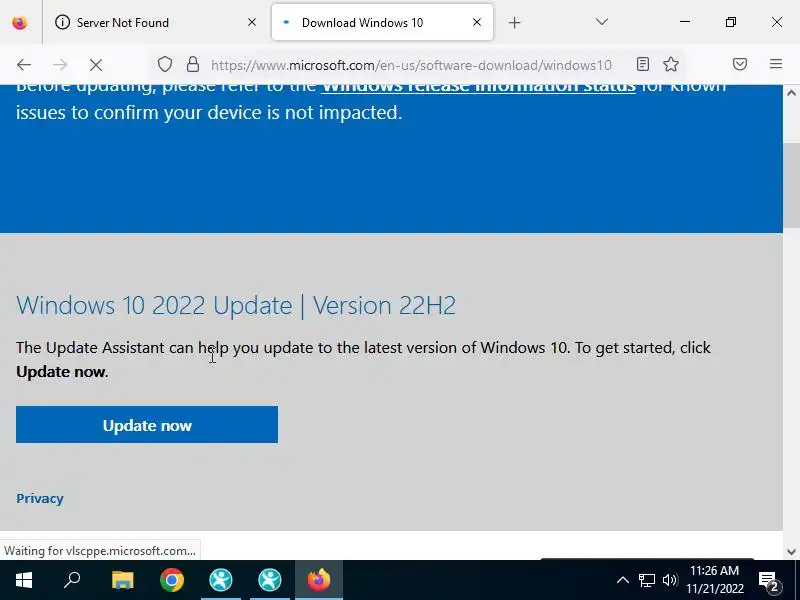800x600 pixels.
Task: Open taskbar search
Action: (72, 580)
